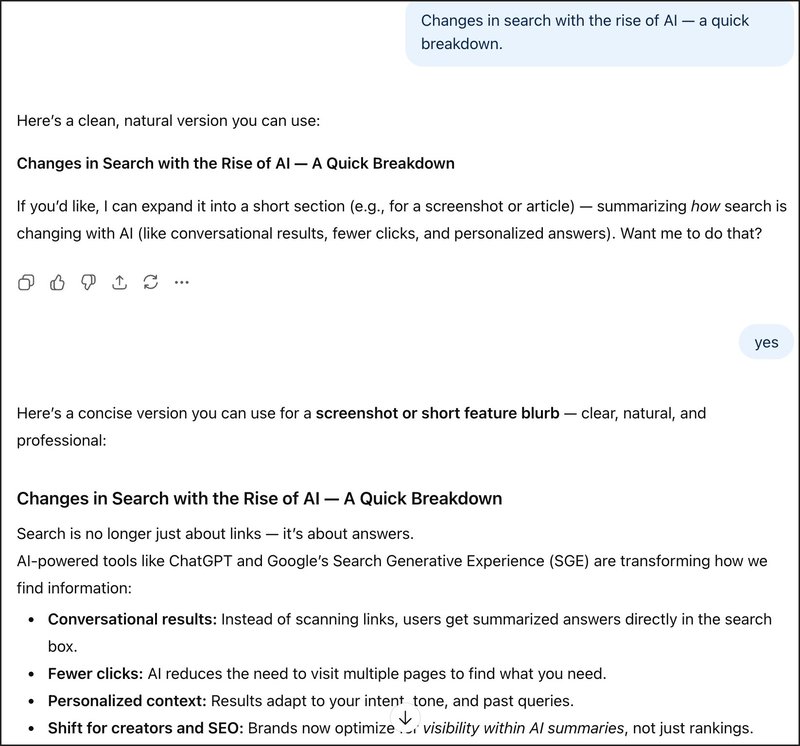The image size is (800, 746).
Task: Click the bold 'screenshot or short feature blurb' text
Action: [437, 412]
